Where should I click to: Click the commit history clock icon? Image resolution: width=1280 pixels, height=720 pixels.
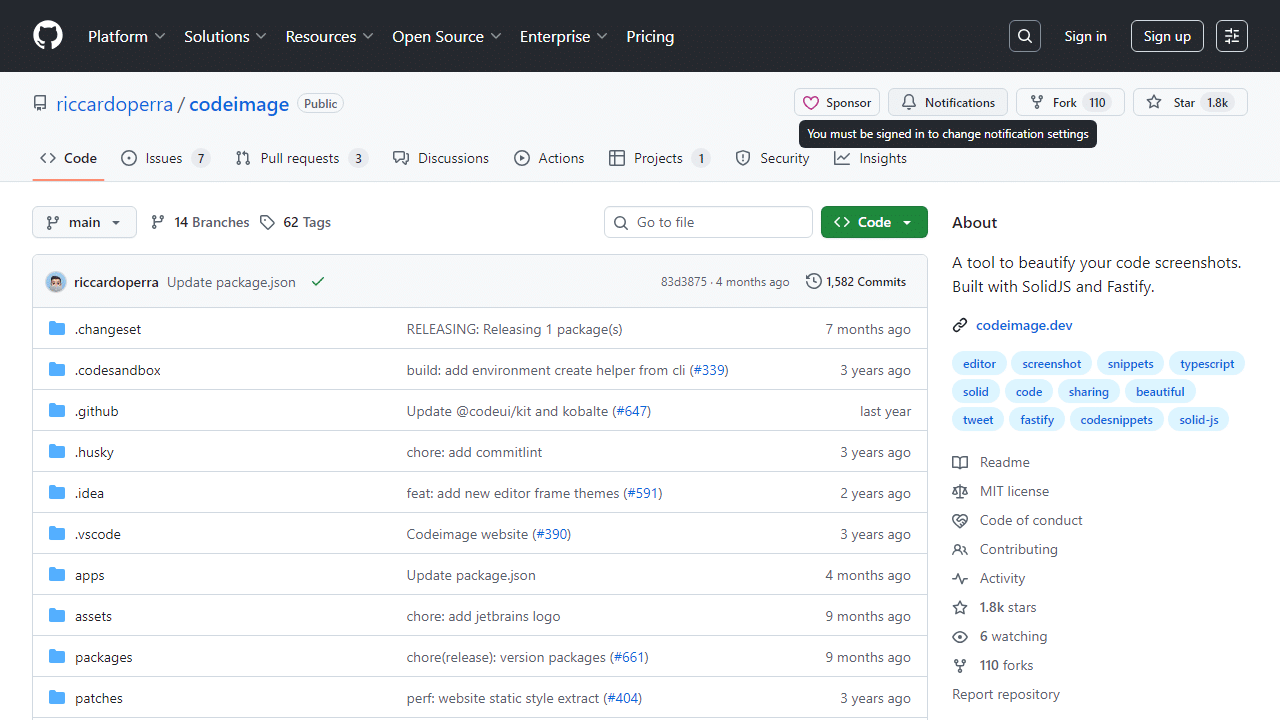pos(814,282)
